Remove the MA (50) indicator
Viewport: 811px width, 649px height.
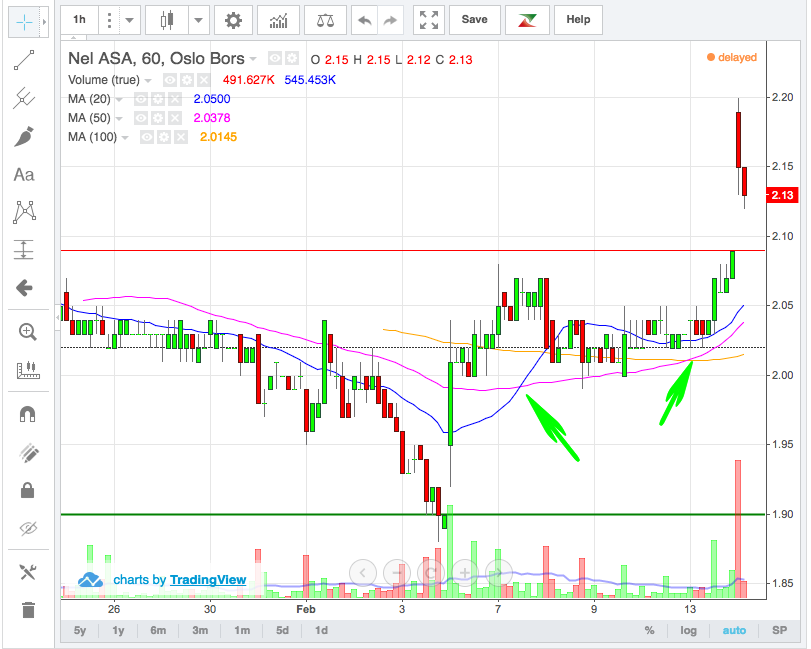[175, 118]
